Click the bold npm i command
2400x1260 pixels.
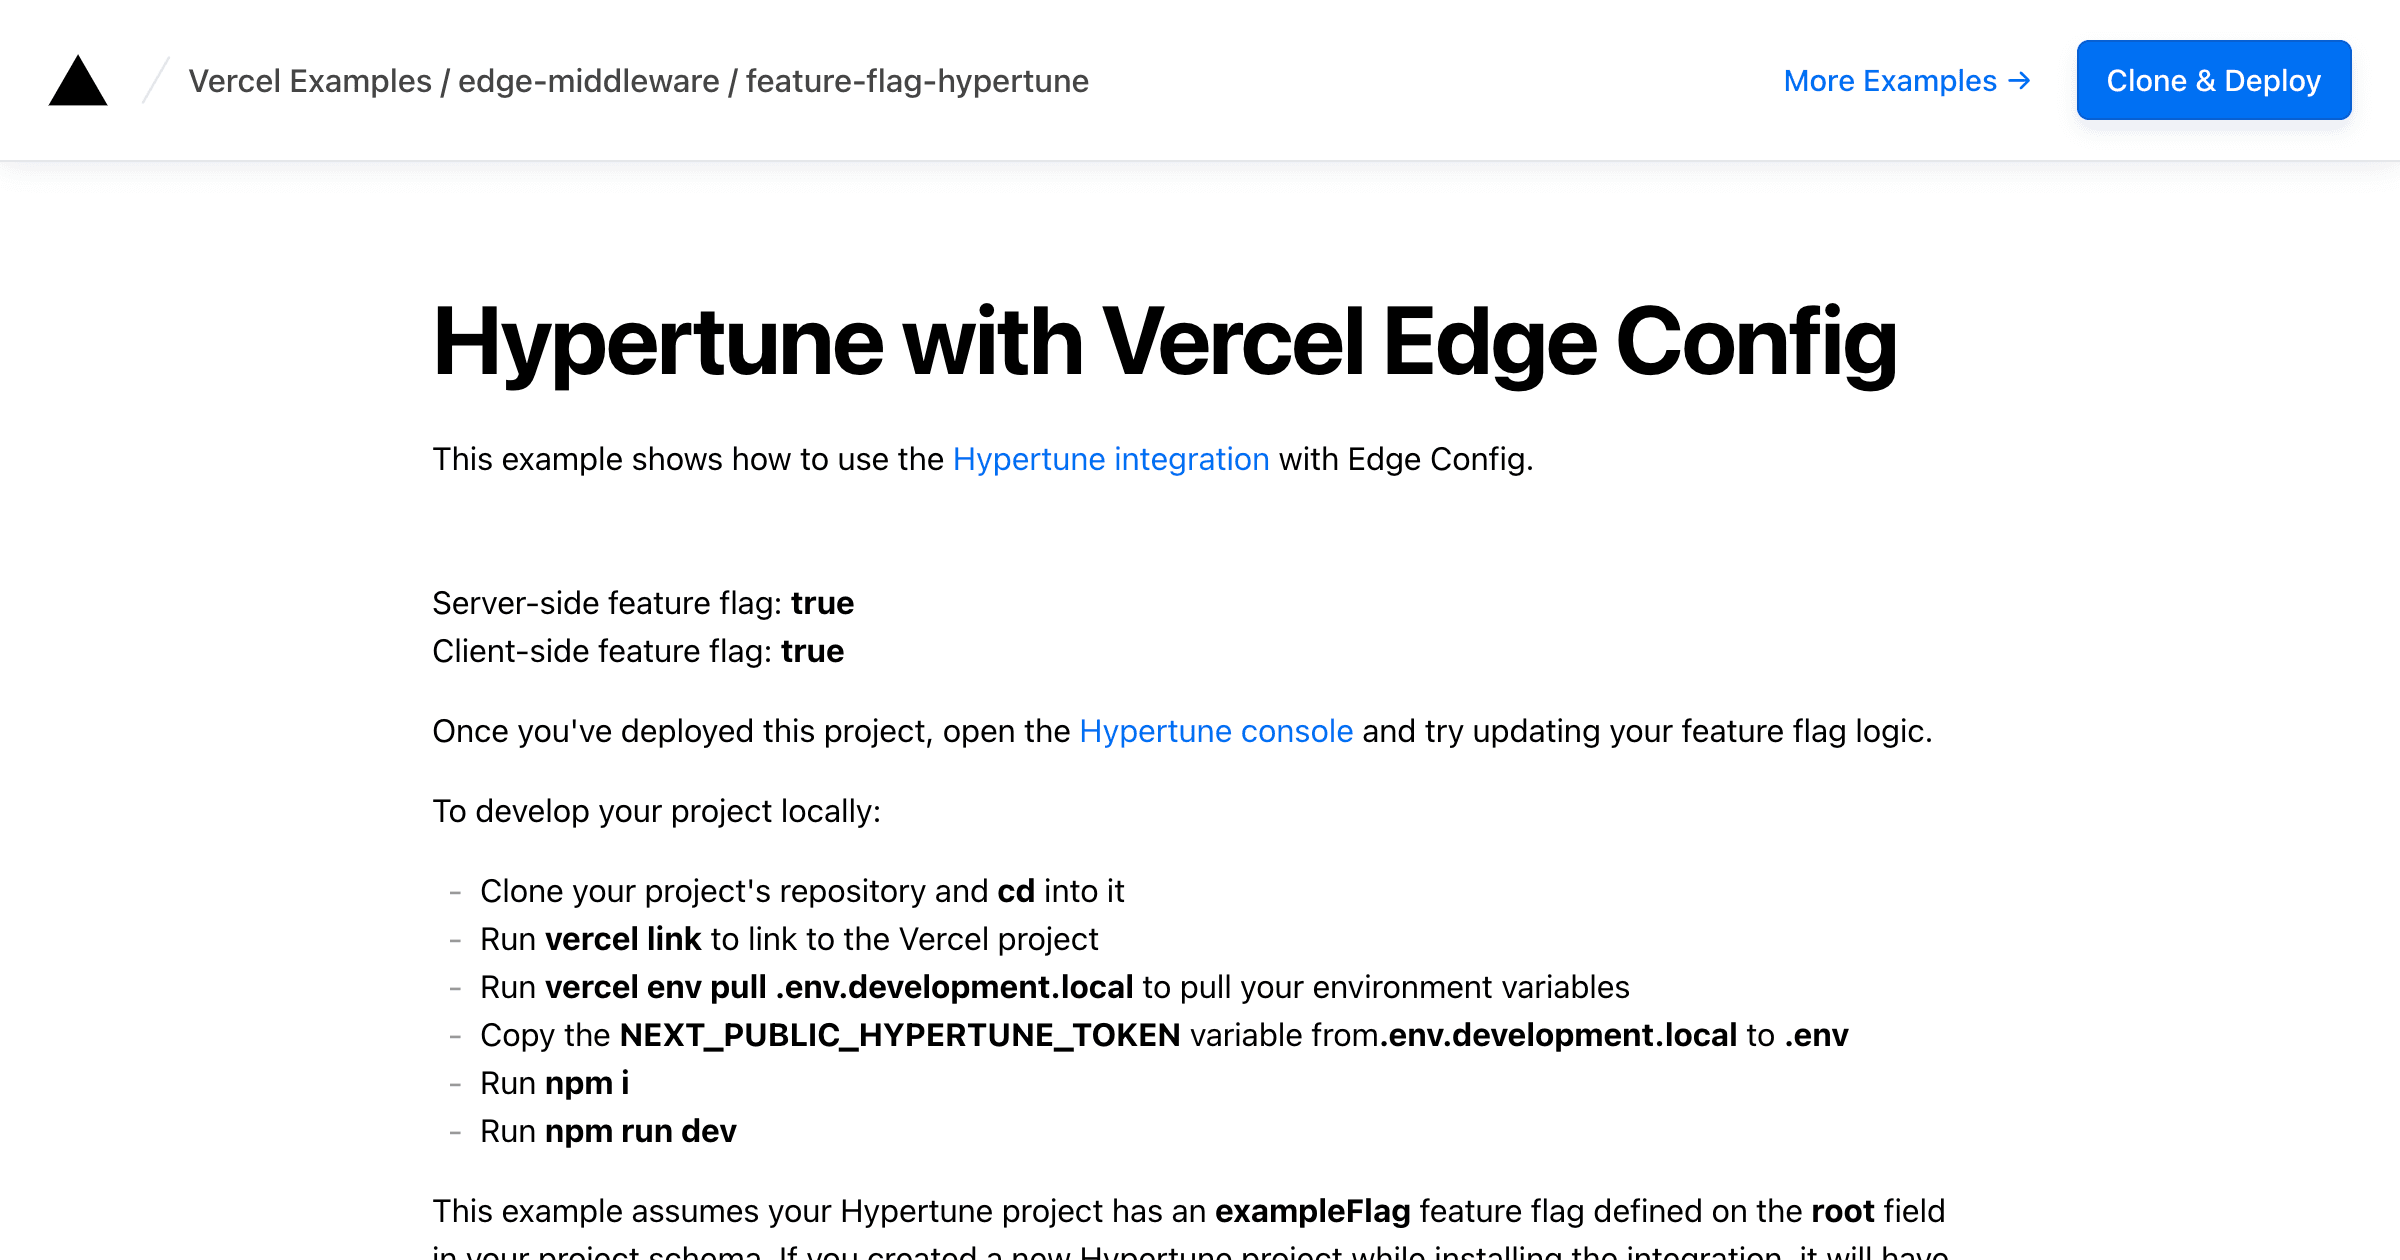pos(587,1083)
